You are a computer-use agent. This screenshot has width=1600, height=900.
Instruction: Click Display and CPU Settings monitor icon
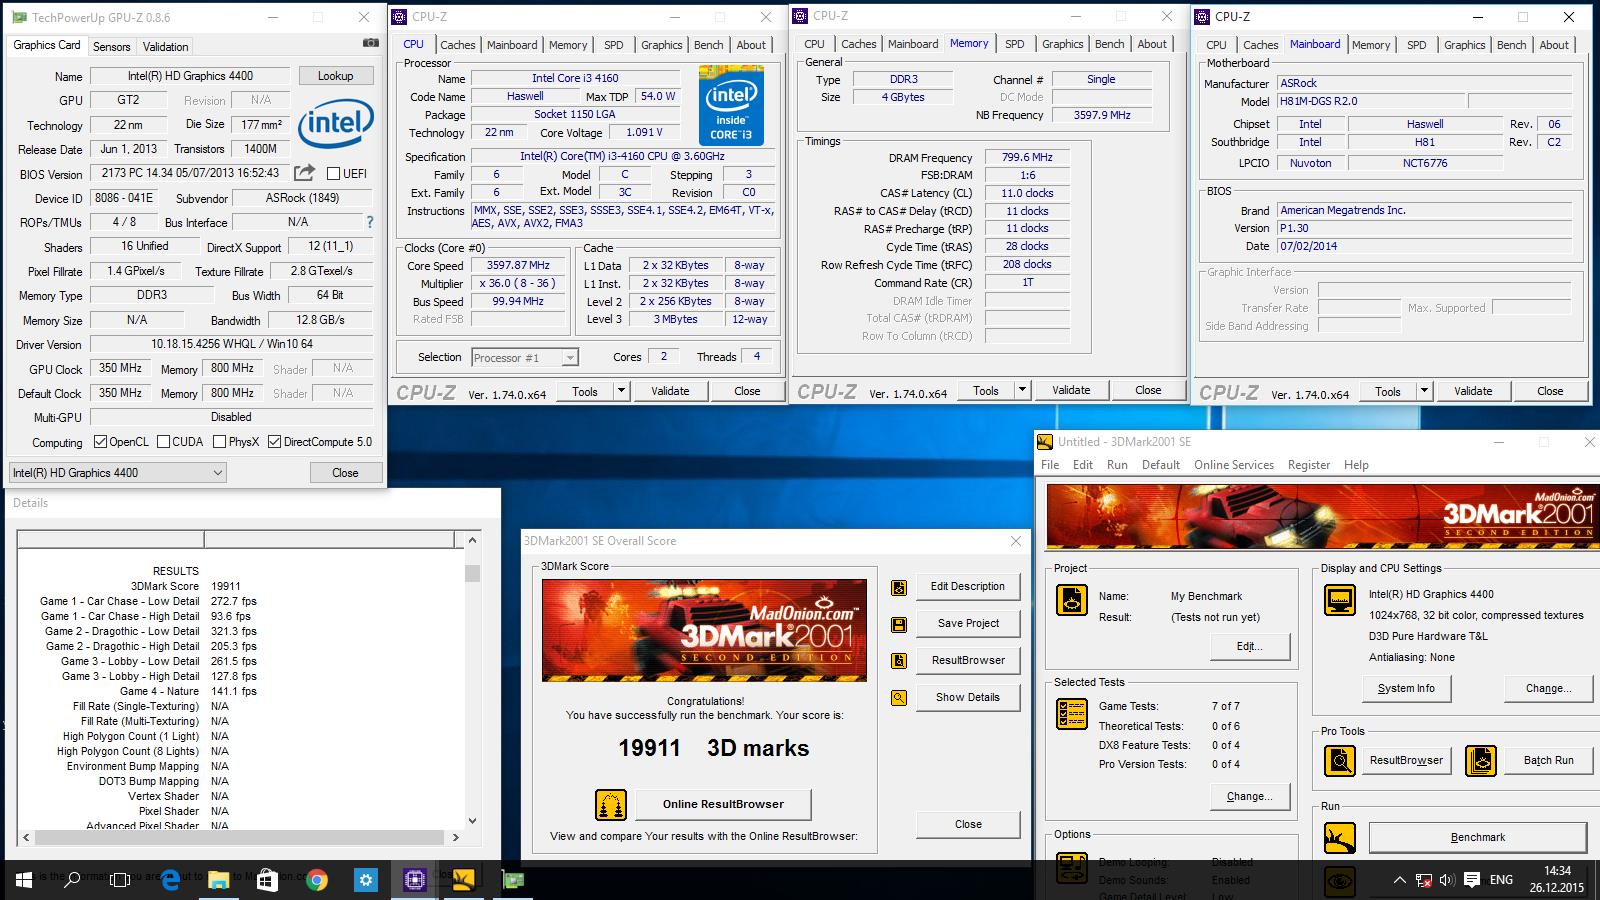tap(1339, 600)
